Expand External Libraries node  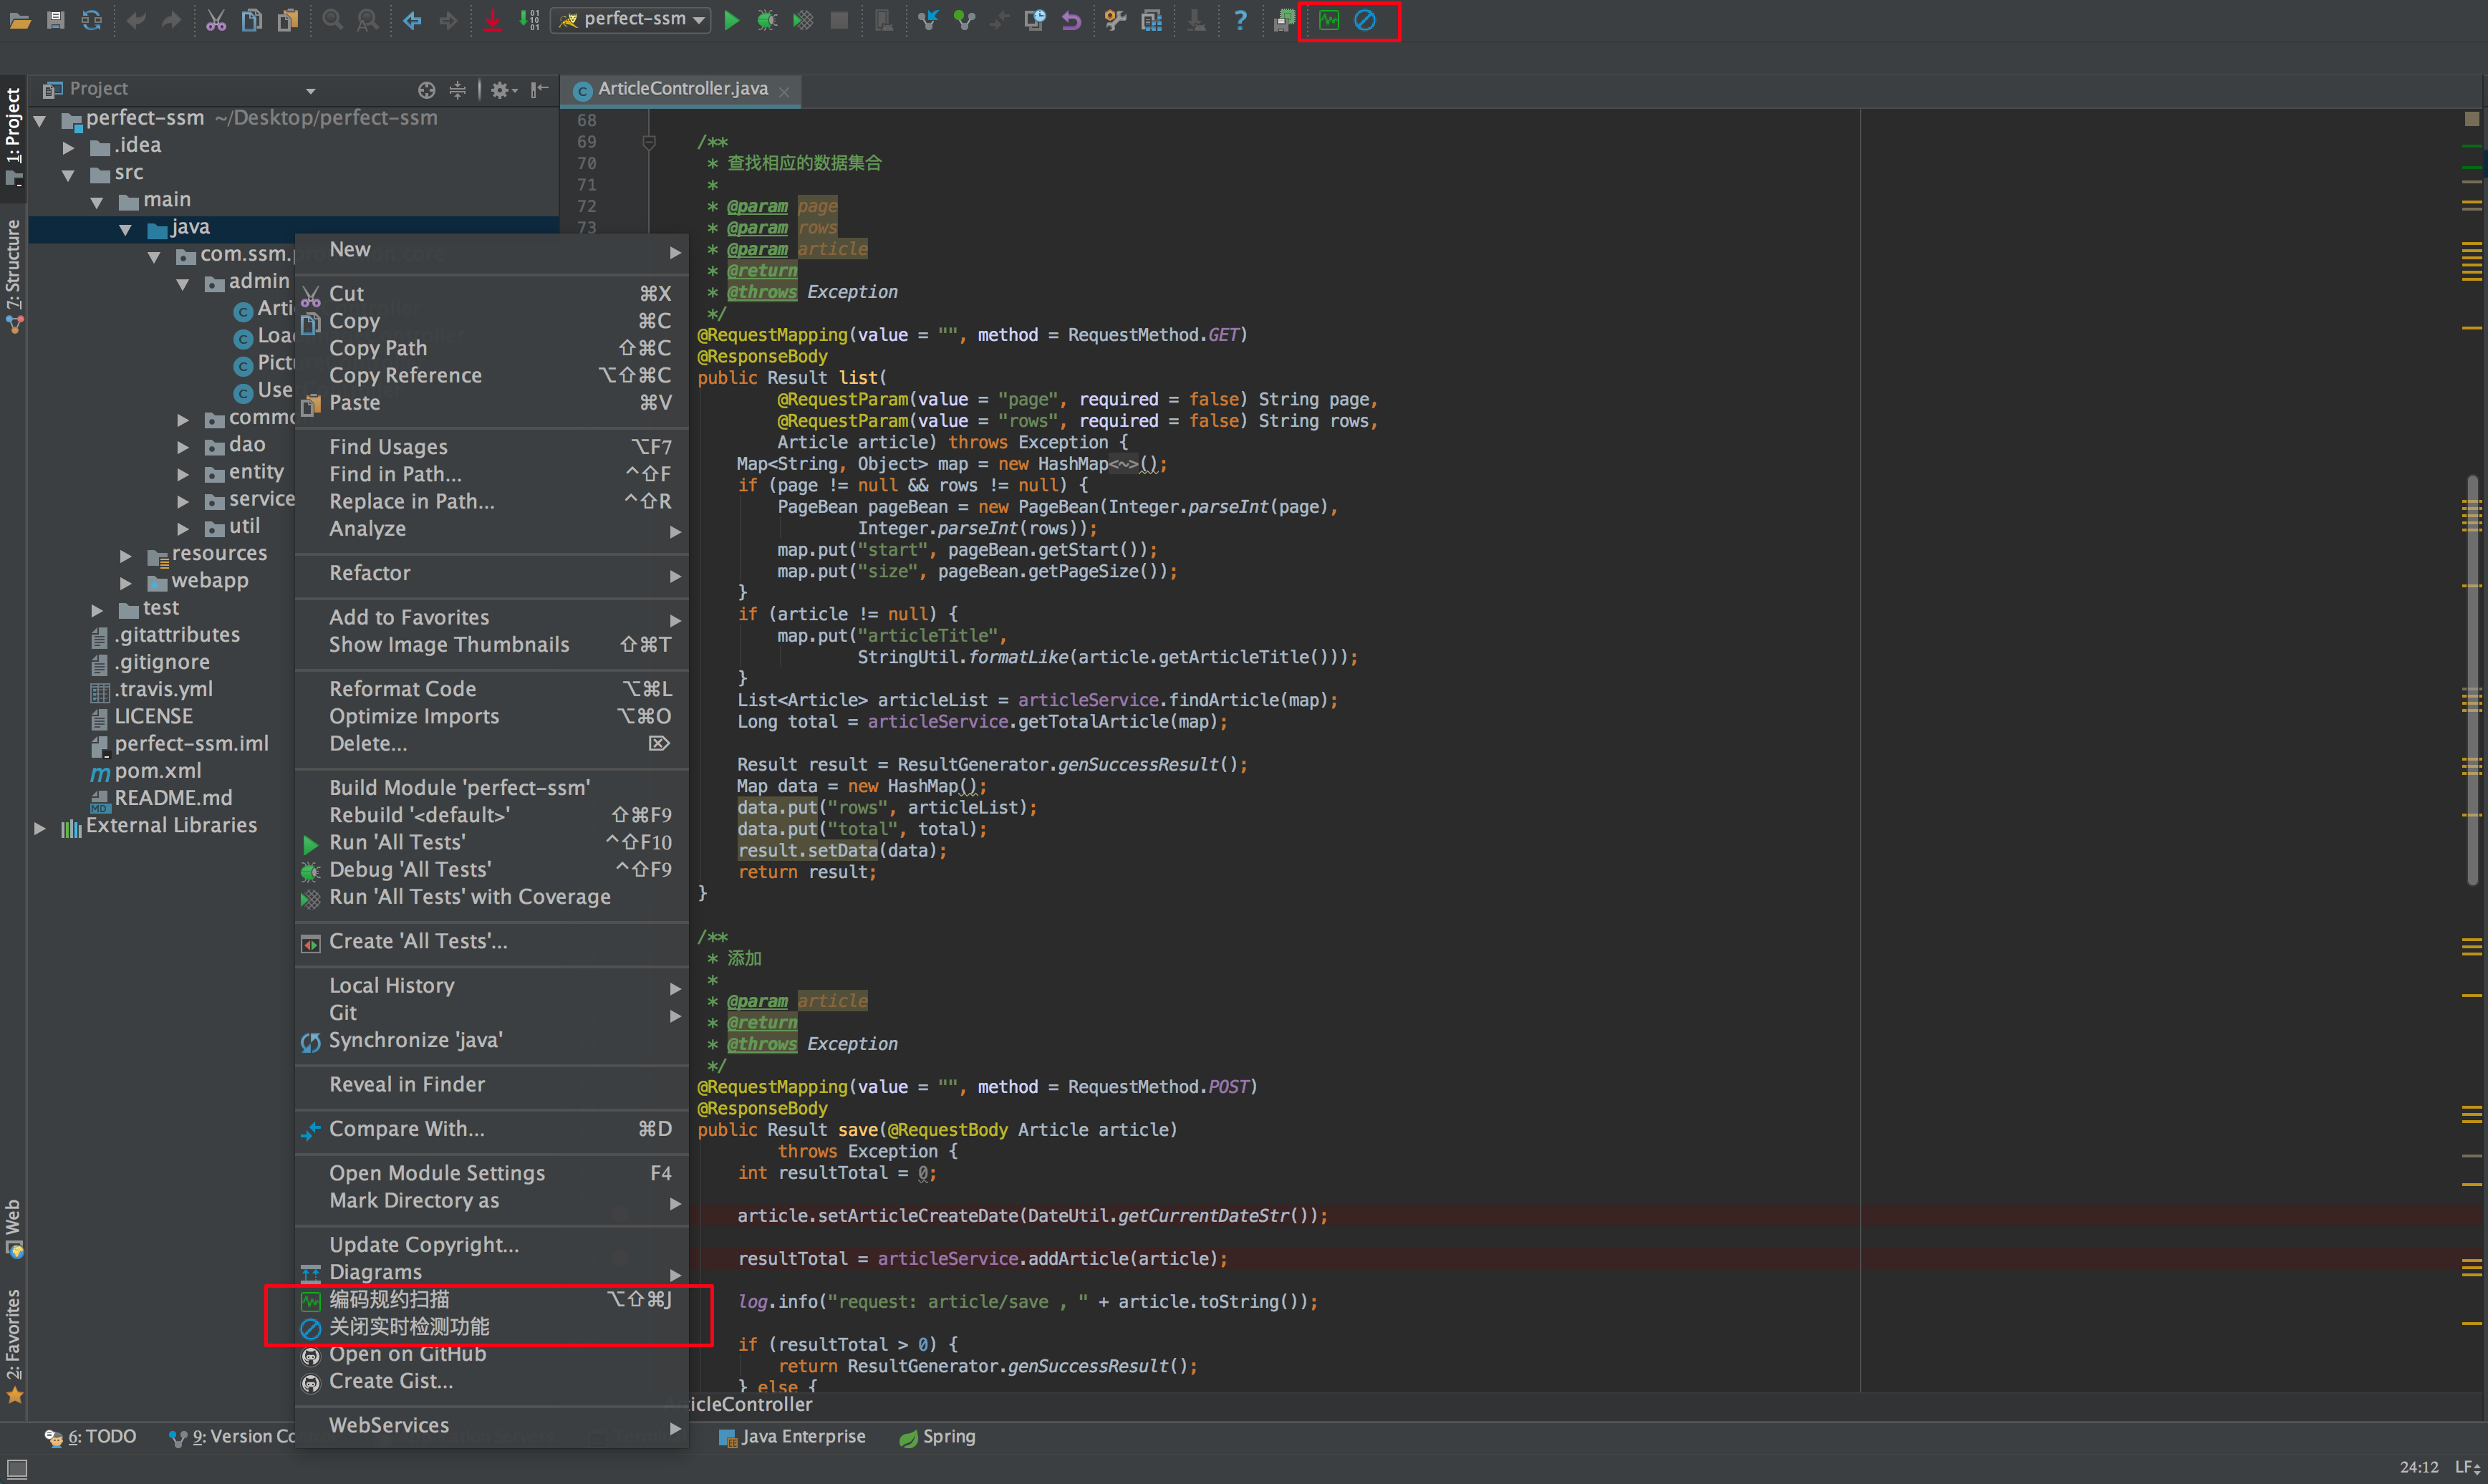click(40, 827)
